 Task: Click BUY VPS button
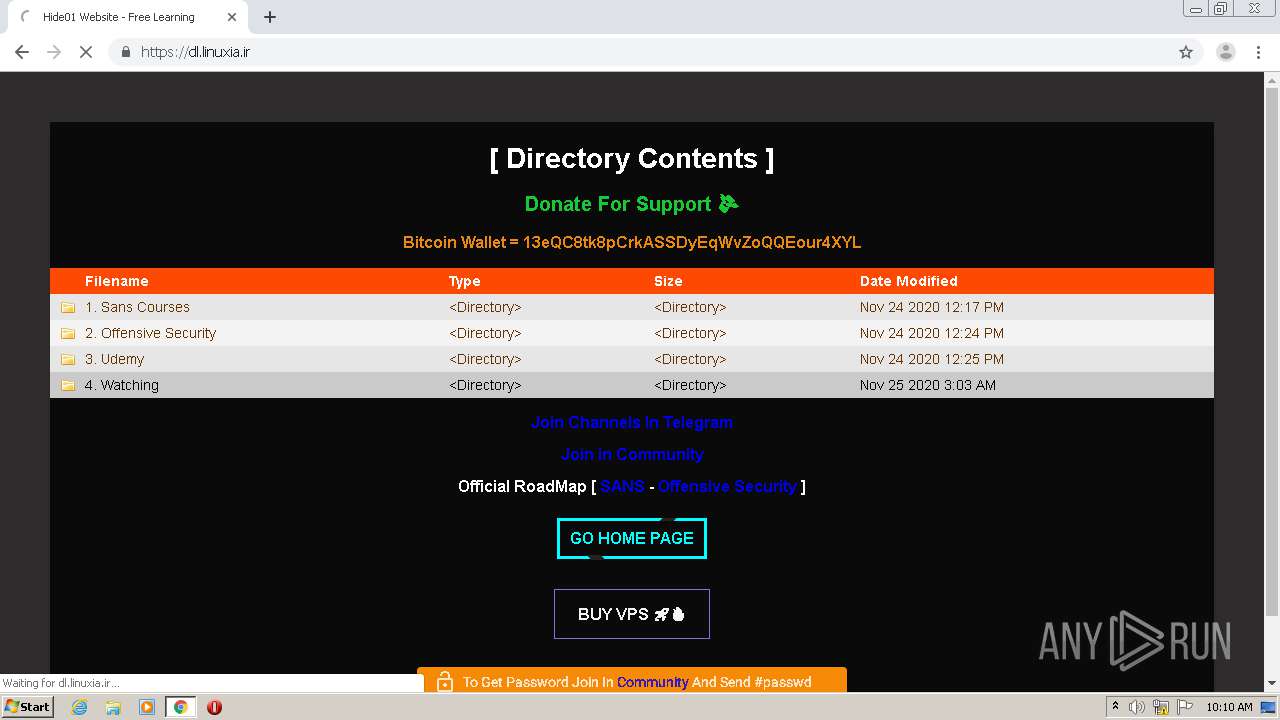(x=632, y=614)
